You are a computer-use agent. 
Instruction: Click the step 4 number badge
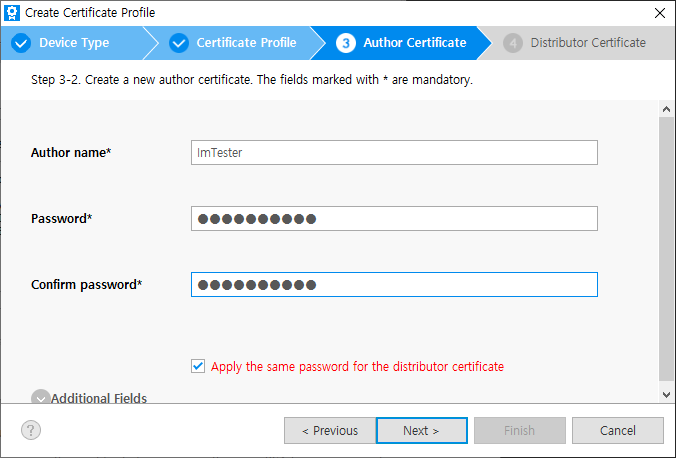click(x=513, y=43)
